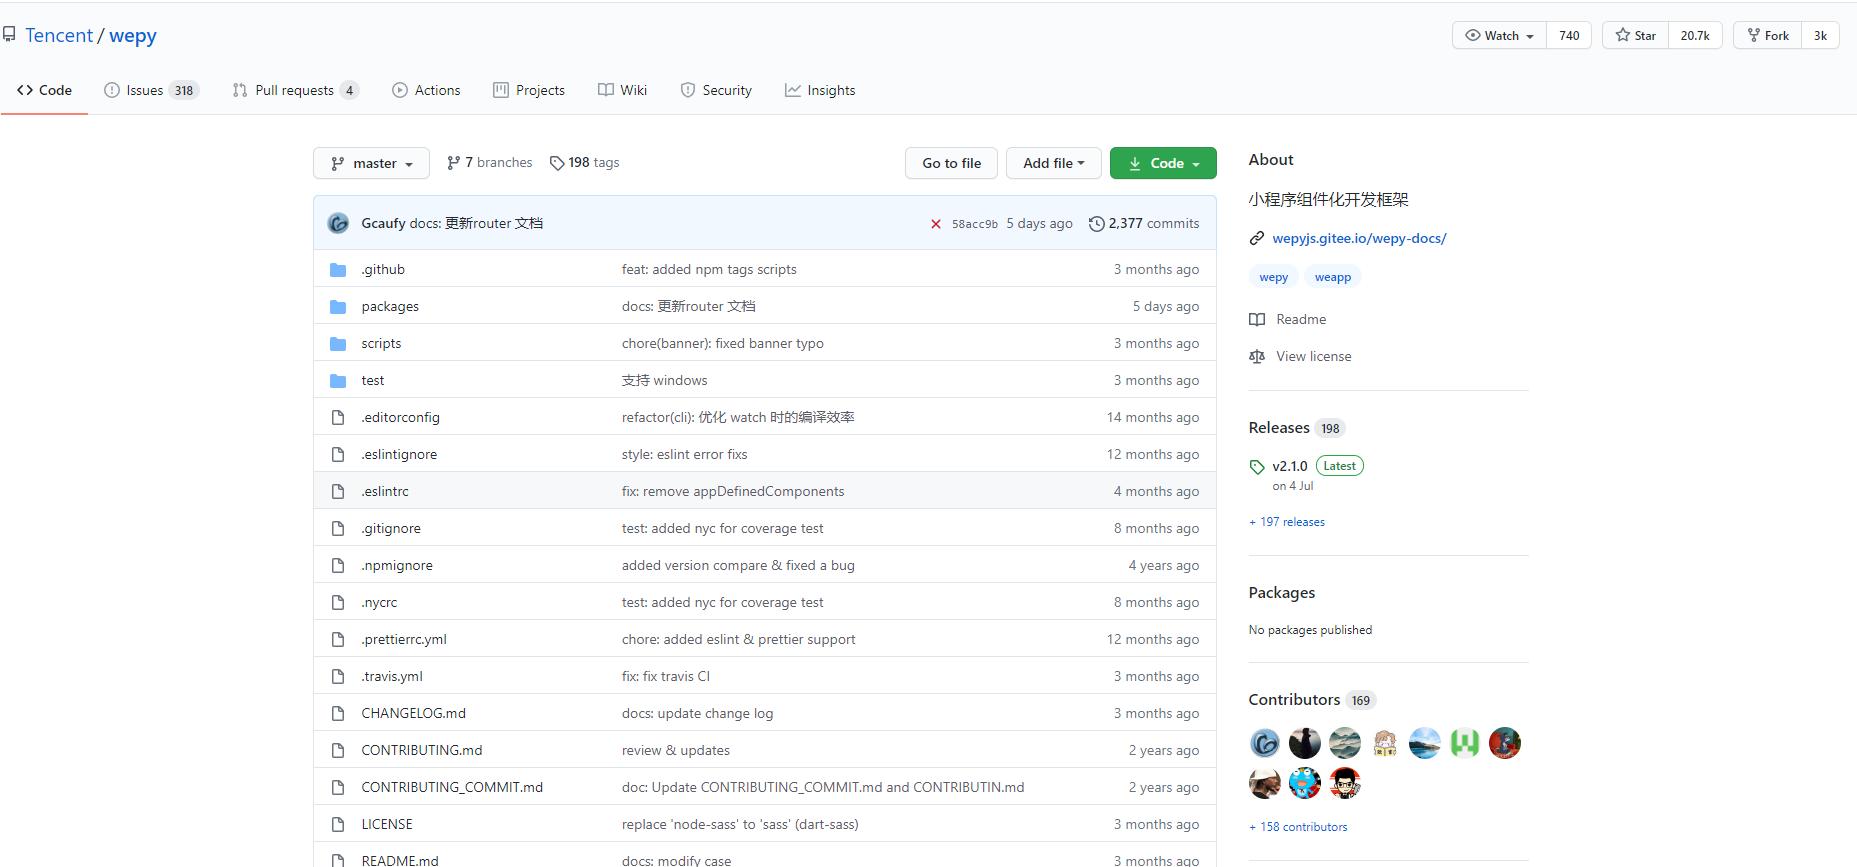Image resolution: width=1857 pixels, height=867 pixels.
Task: Switch to the Code tab
Action: coord(45,90)
